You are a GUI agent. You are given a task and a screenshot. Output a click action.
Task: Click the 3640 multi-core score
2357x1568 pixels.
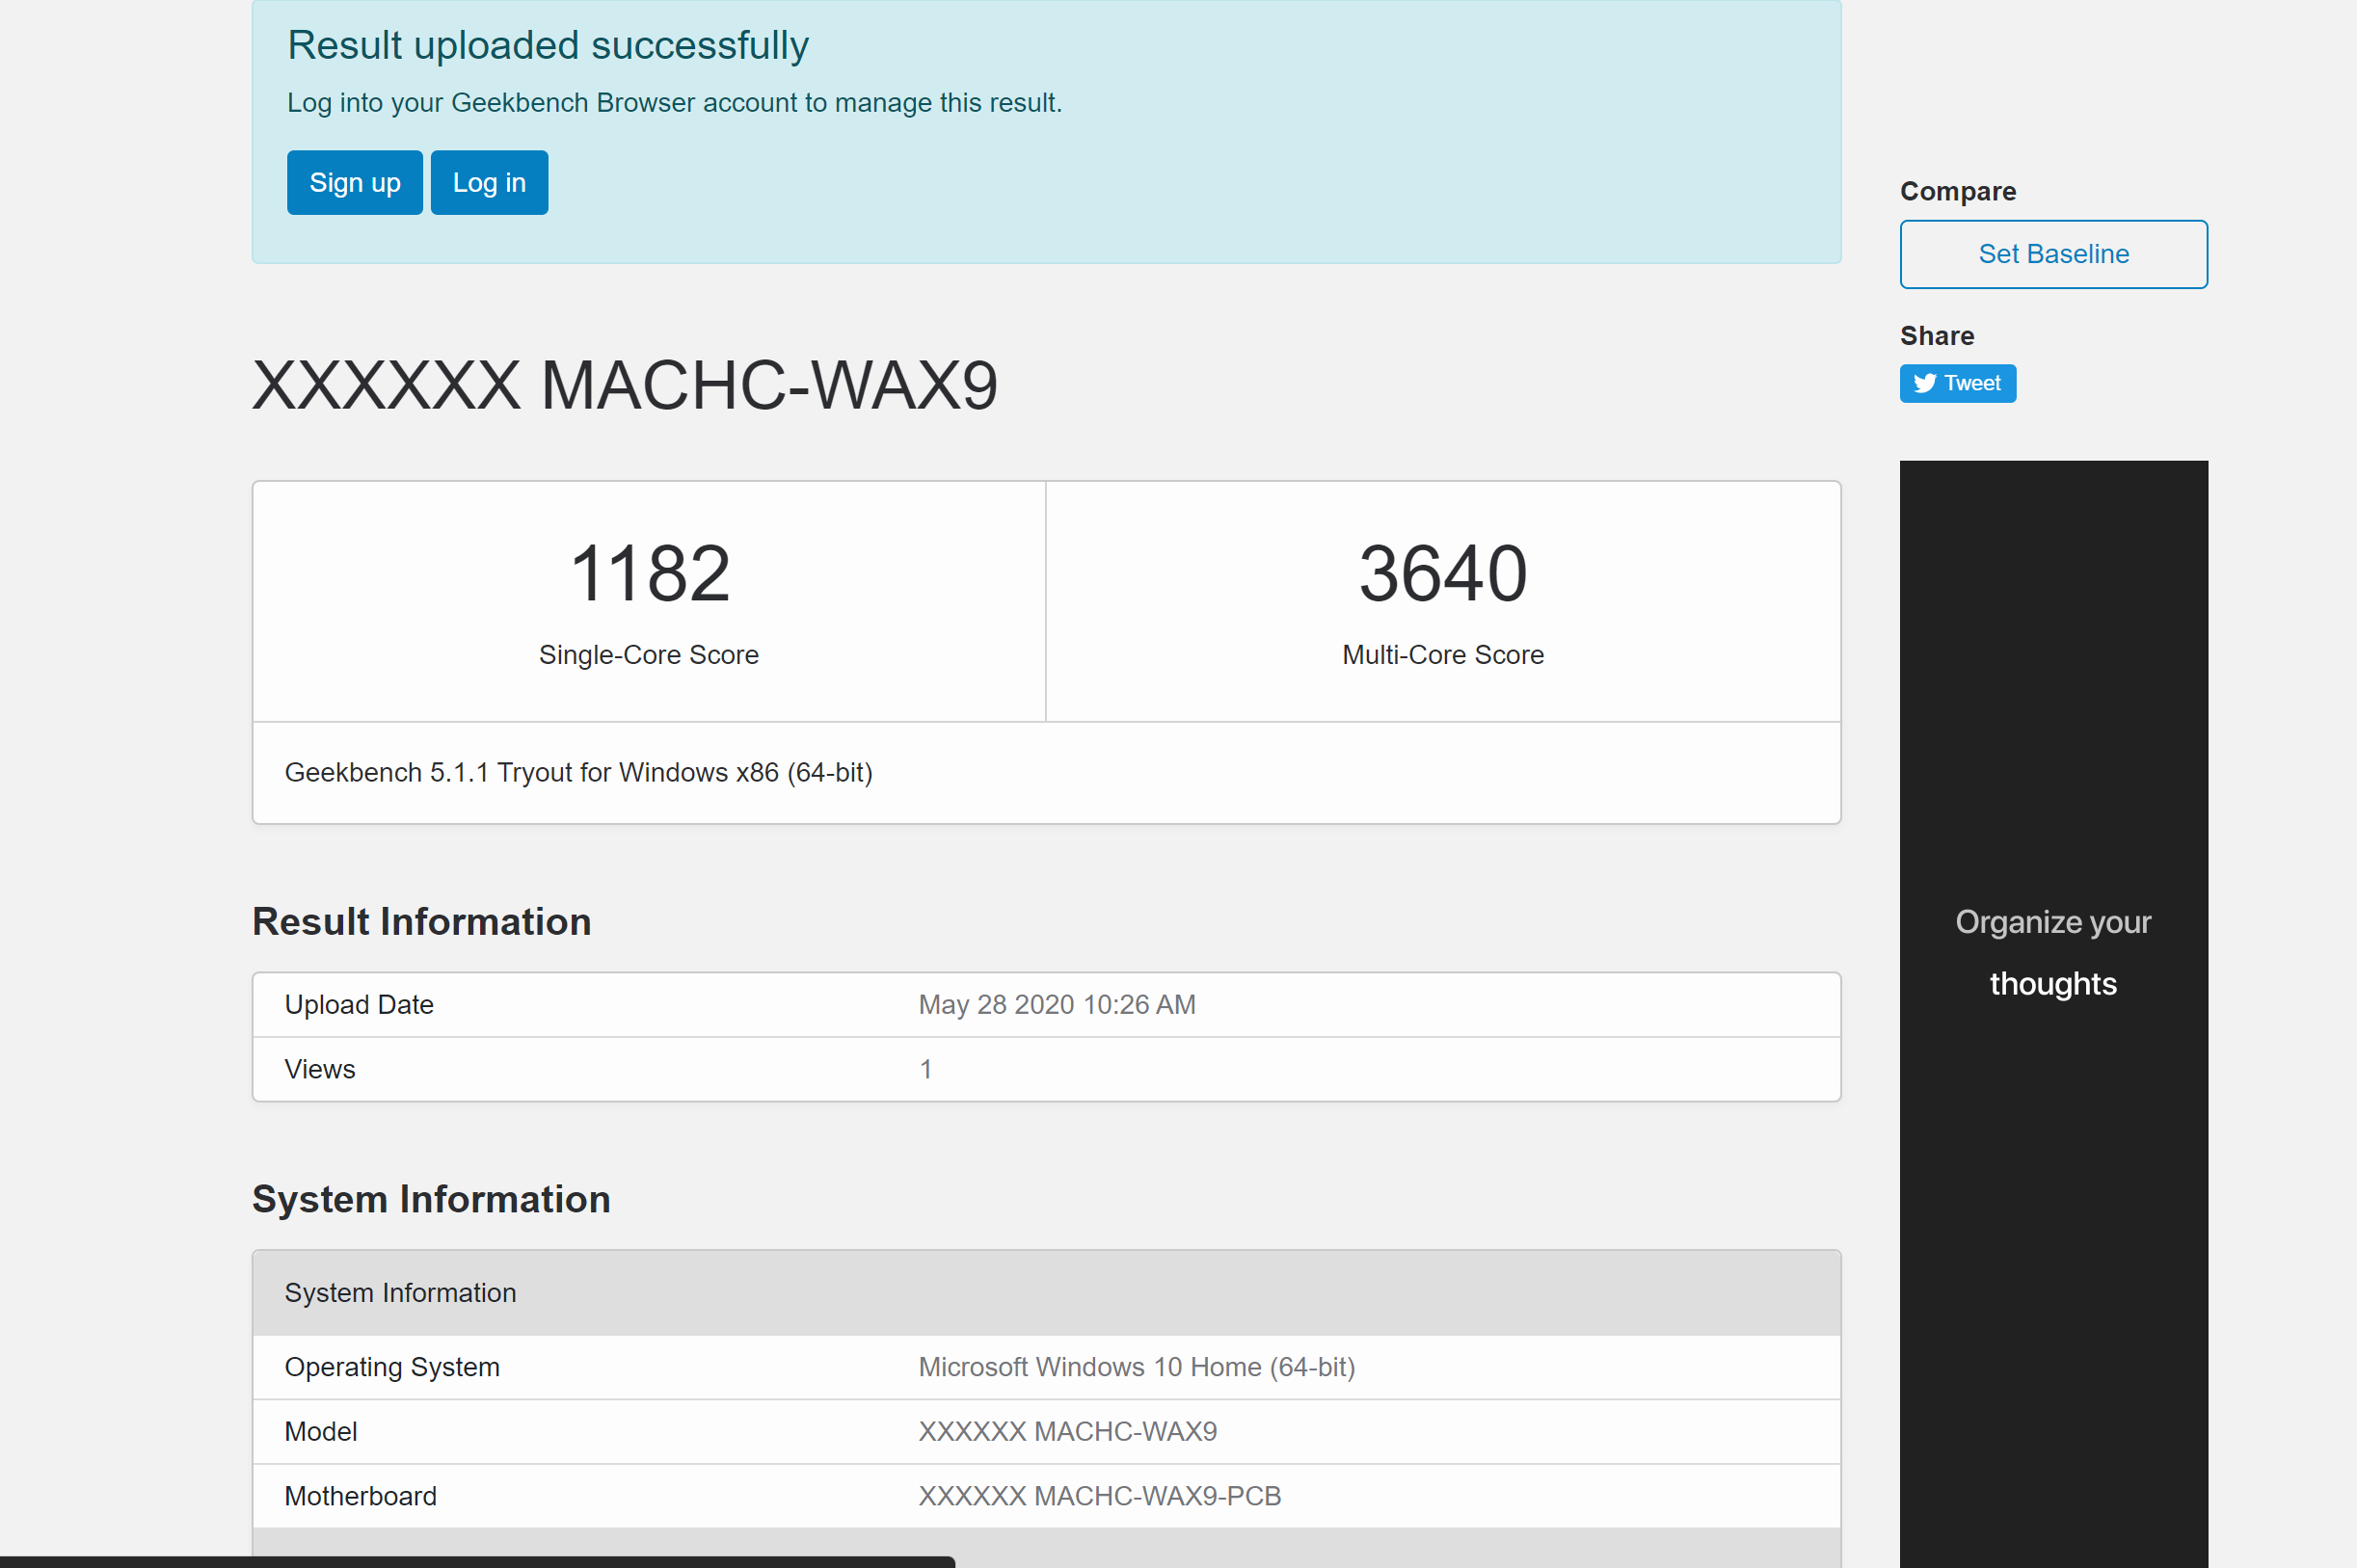coord(1442,574)
